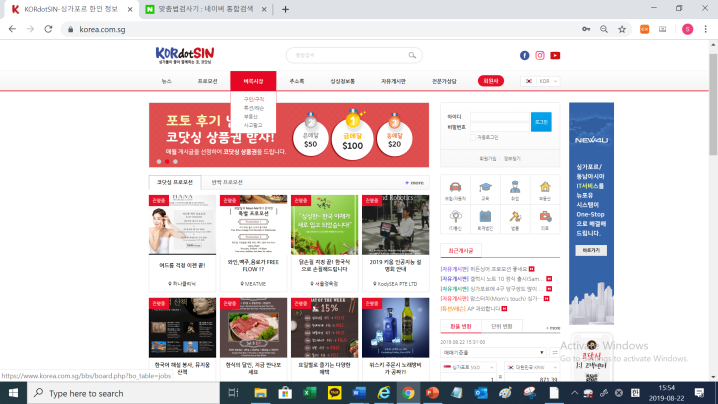718x404 pixels.
Task: Open KakaoTalk from the taskbar
Action: point(334,393)
